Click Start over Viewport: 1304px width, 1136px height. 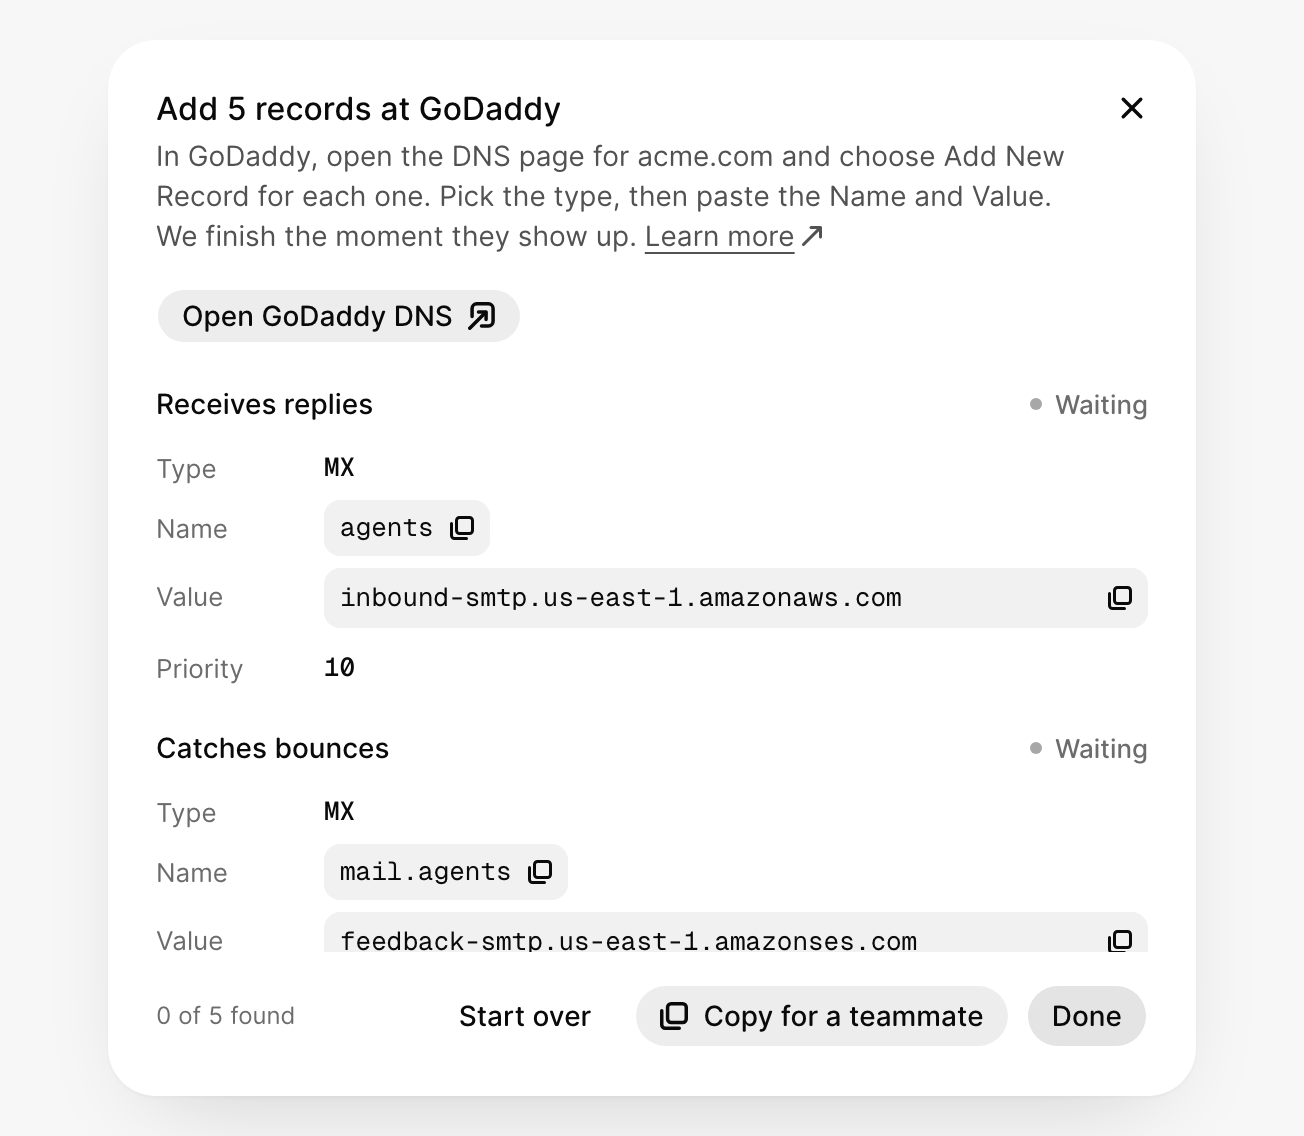[x=525, y=1016]
